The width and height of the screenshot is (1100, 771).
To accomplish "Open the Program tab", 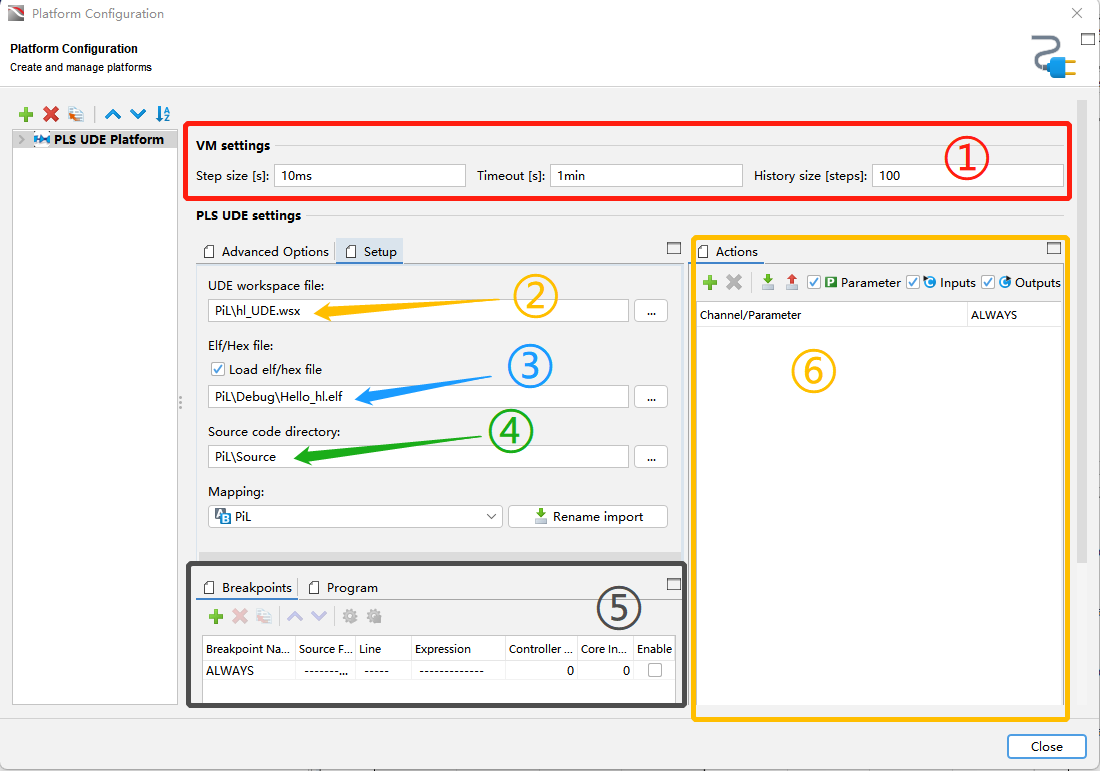I will pyautogui.click(x=352, y=588).
